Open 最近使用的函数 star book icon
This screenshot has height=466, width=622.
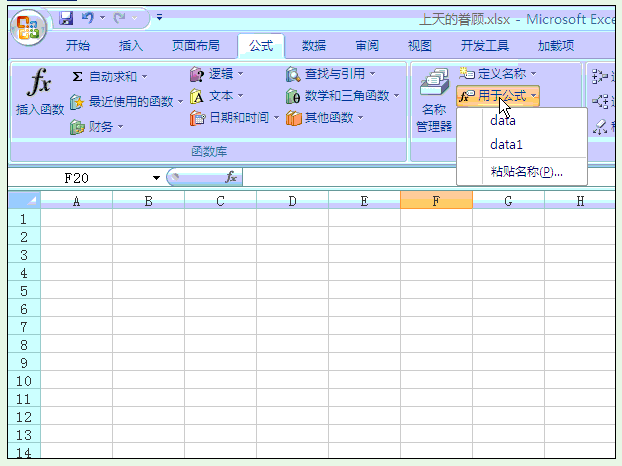(x=77, y=102)
